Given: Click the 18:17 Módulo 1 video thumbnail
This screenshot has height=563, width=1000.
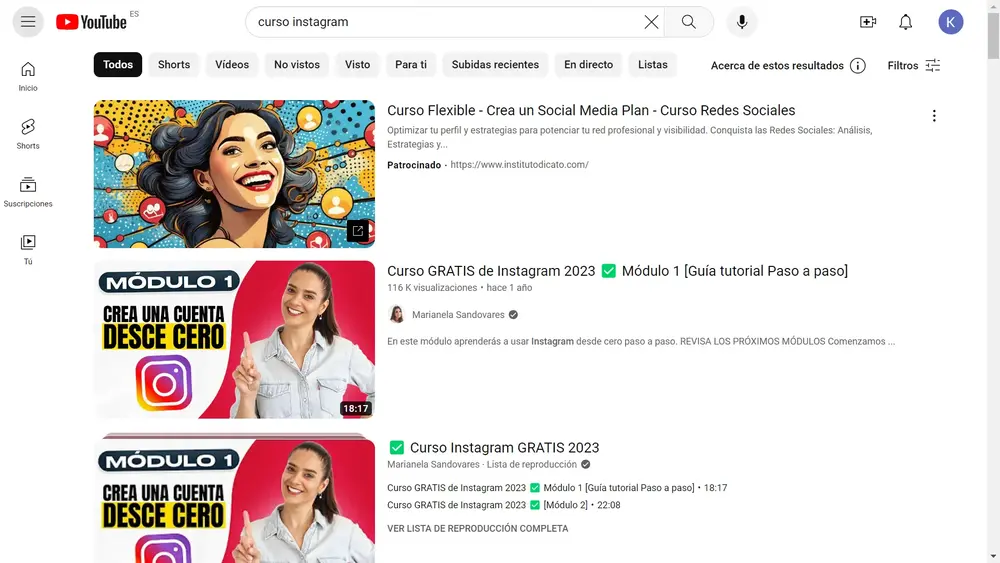Looking at the screenshot, I should tap(234, 339).
